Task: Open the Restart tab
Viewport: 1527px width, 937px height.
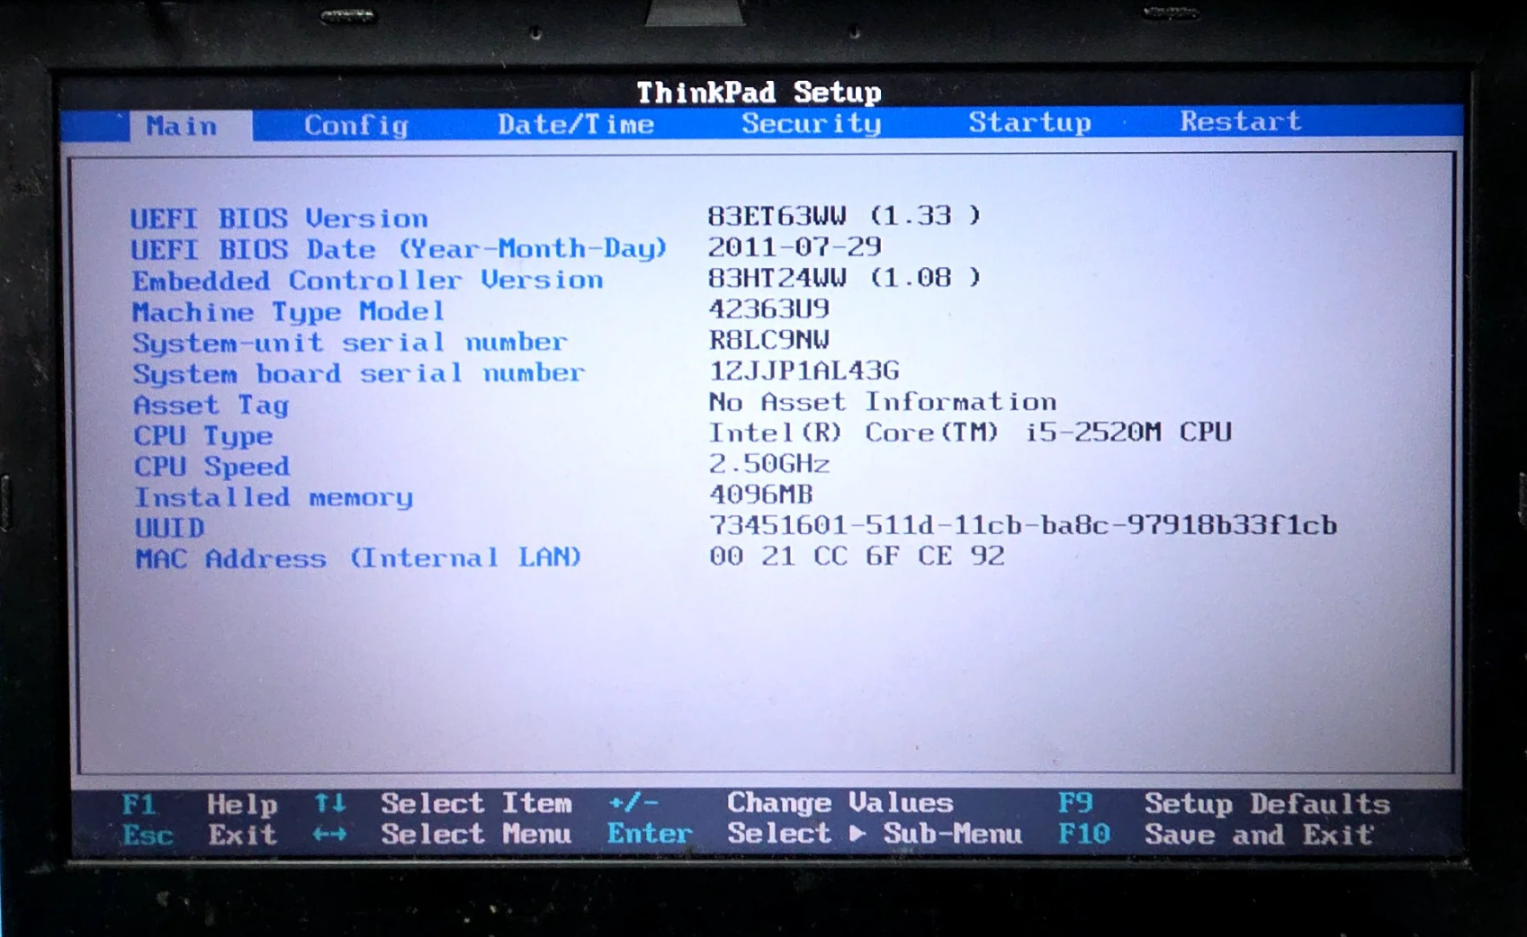Action: pyautogui.click(x=1241, y=121)
